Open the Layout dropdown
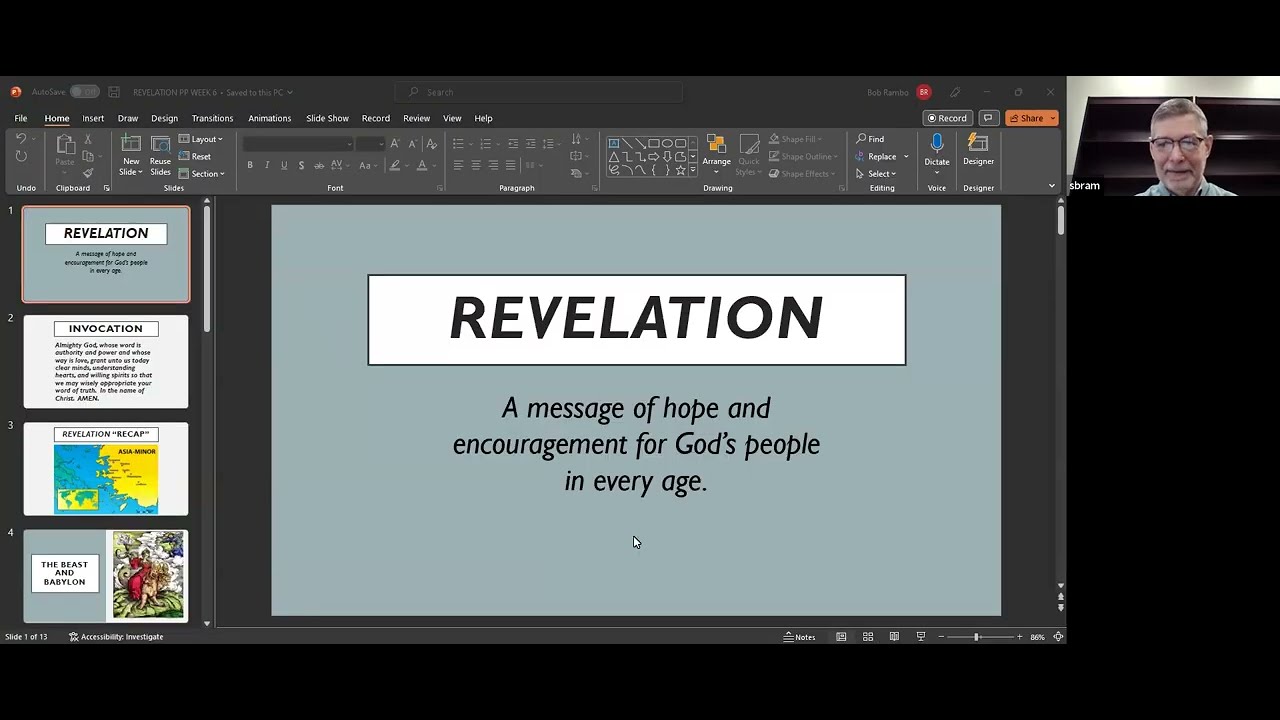Screen dimensions: 1280x720 (x=201, y=139)
